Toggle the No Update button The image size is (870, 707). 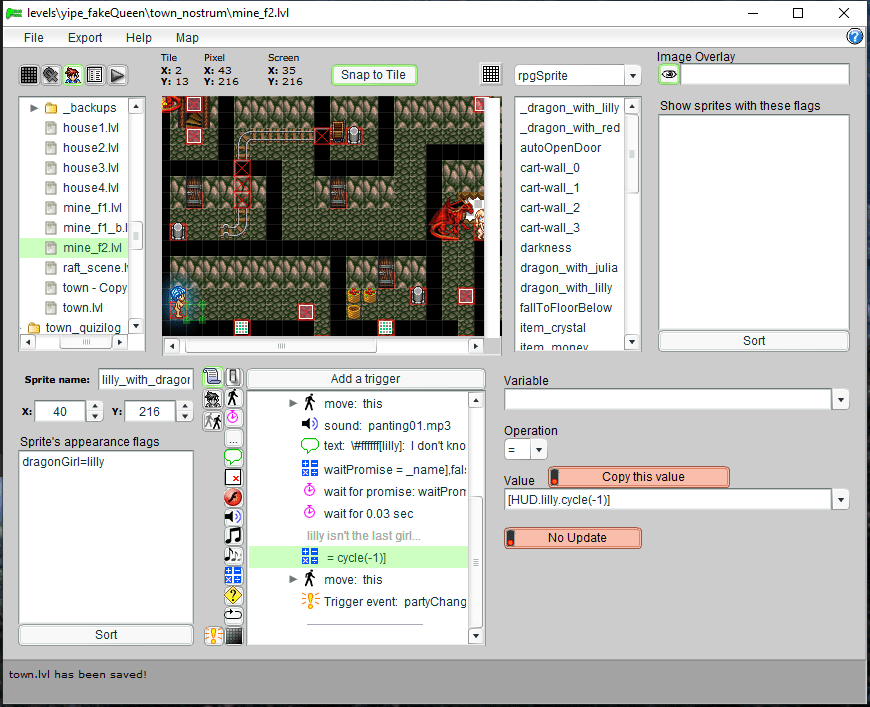573,538
